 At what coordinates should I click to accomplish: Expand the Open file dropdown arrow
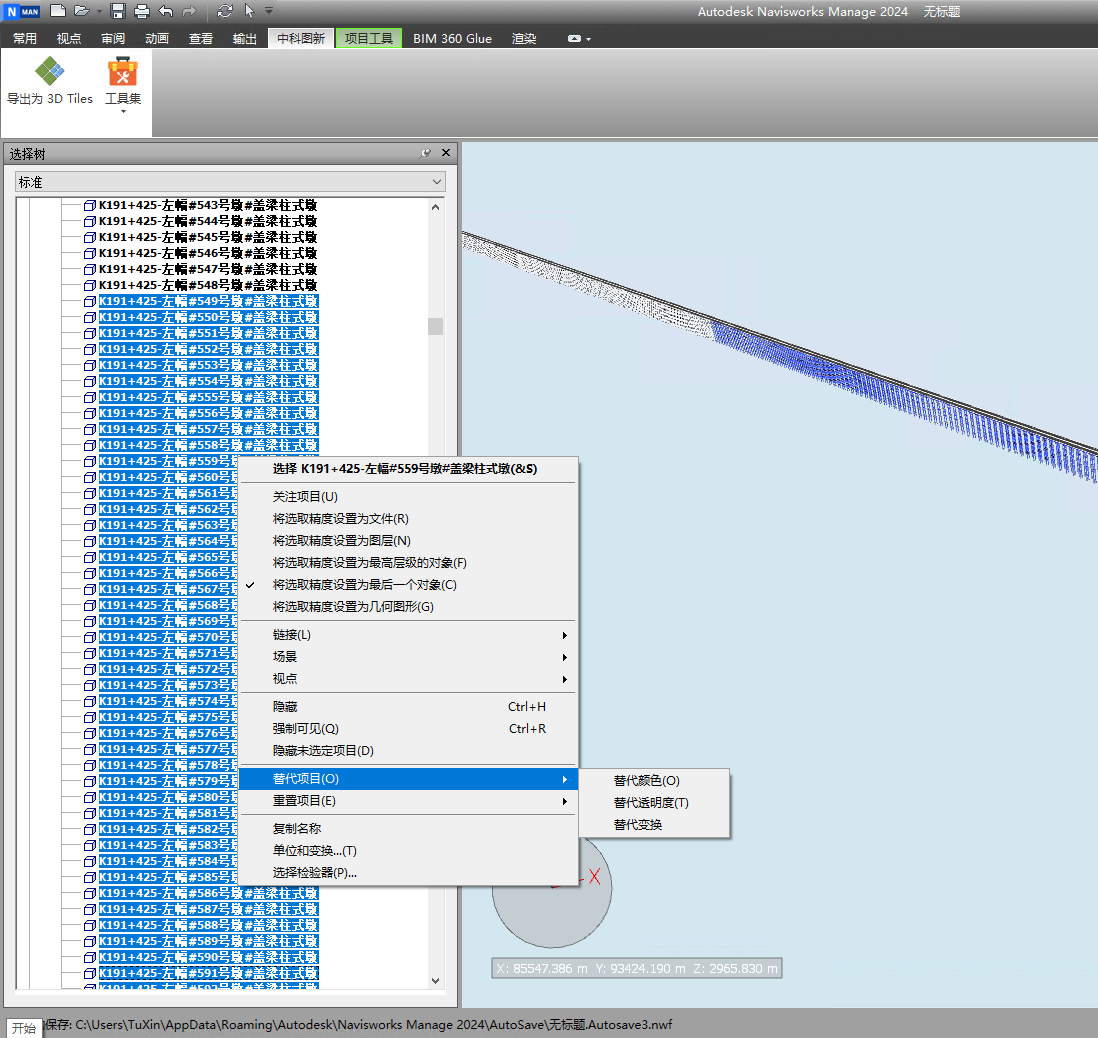99,11
